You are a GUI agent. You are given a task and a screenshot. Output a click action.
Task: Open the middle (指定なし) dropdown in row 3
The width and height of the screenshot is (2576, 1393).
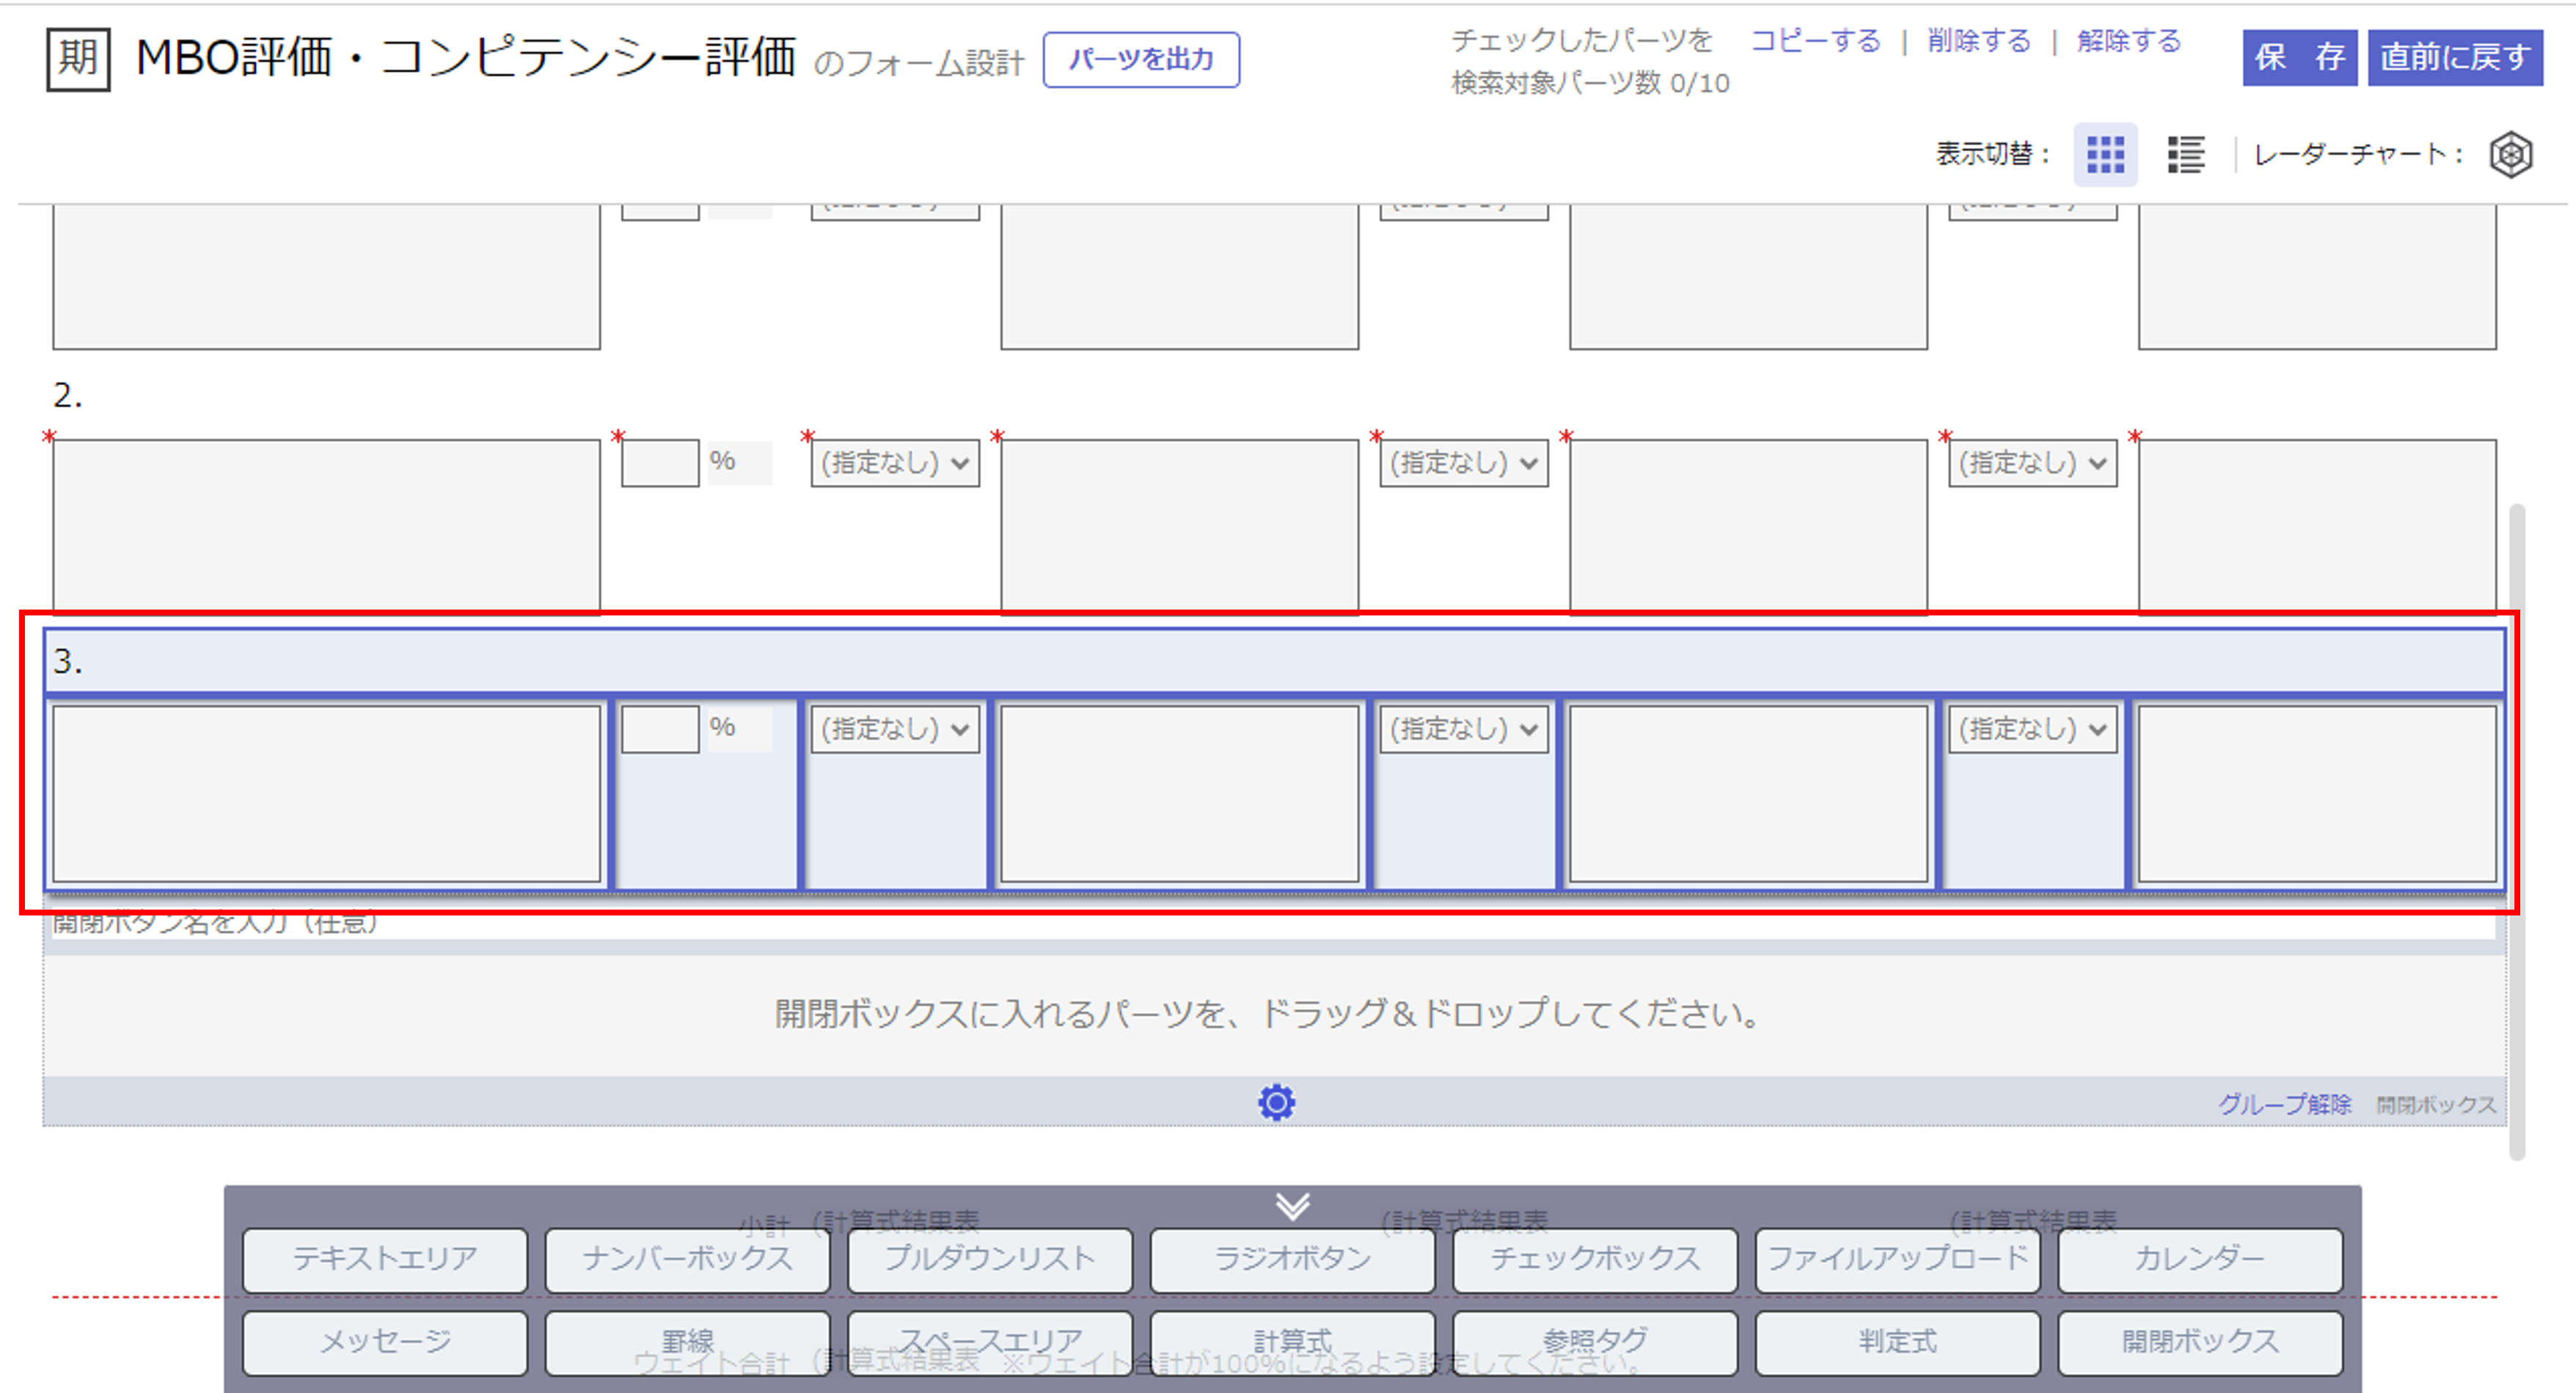pos(1463,729)
